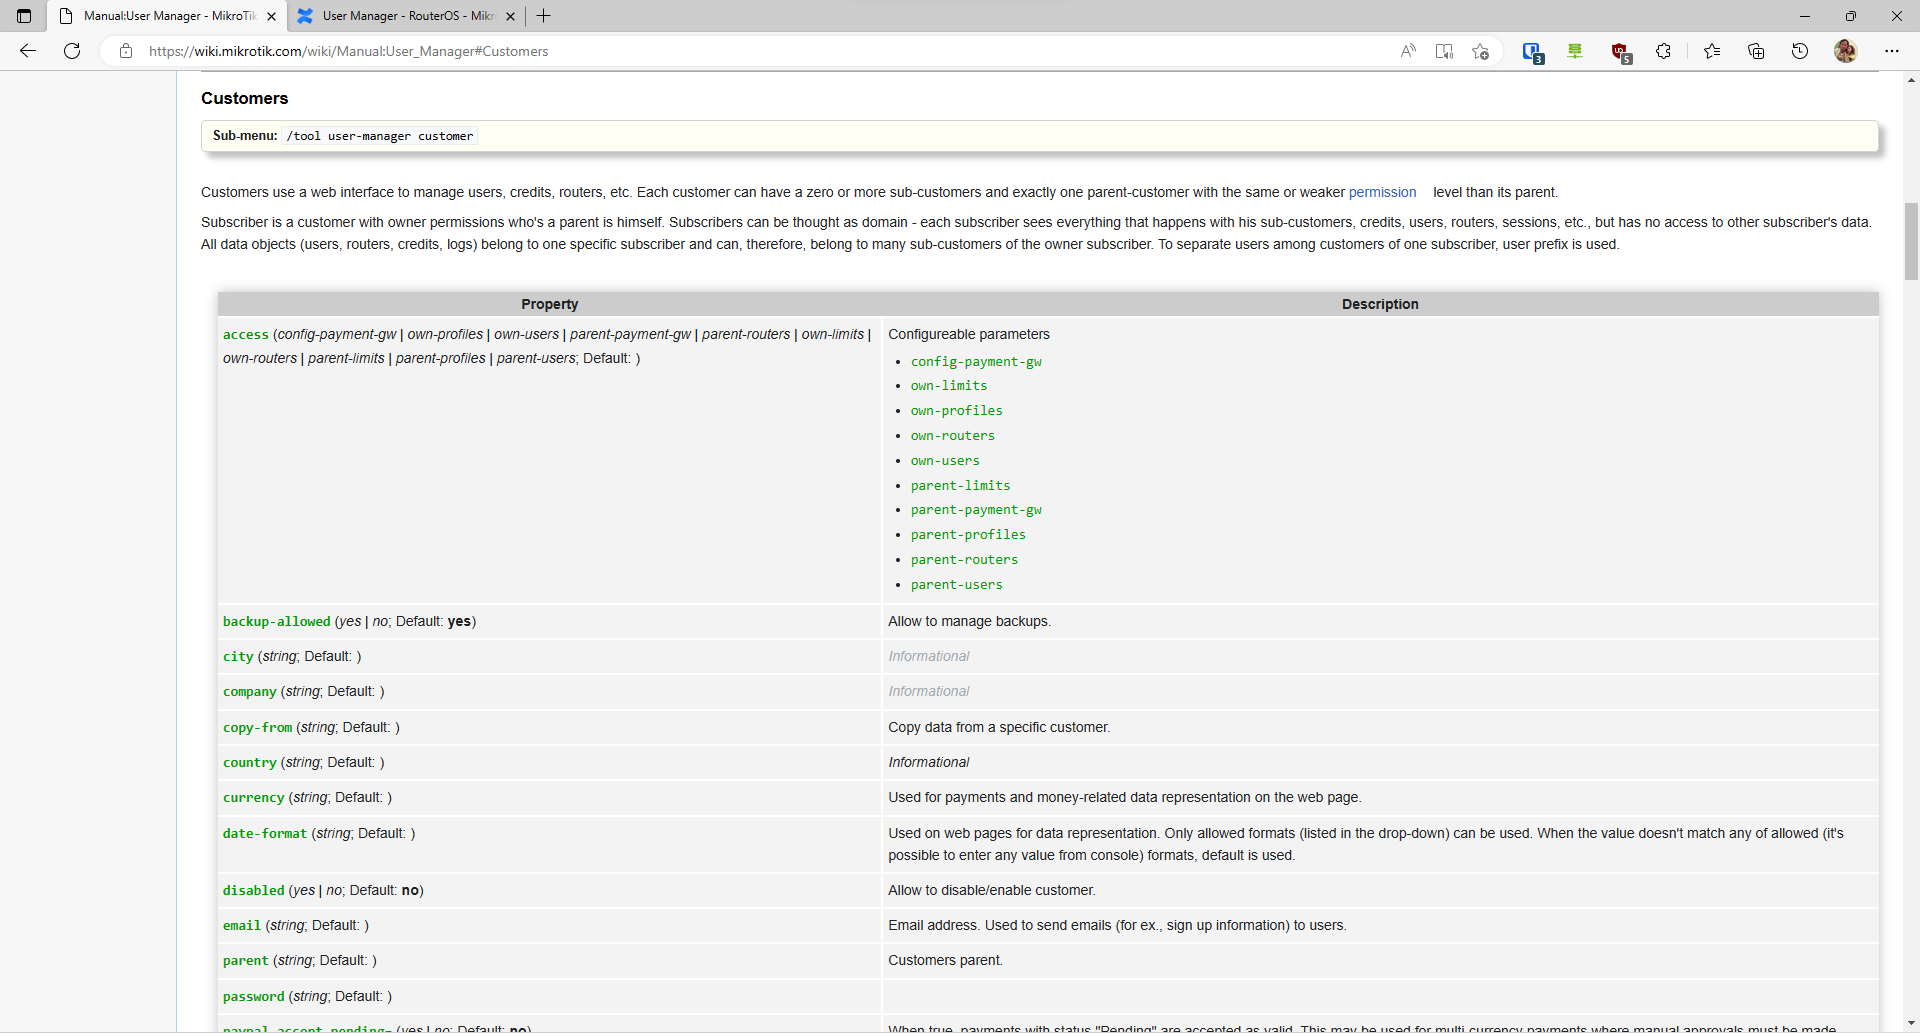Viewport: 1920px width, 1033px height.
Task: Open the Collections panel
Action: [1757, 51]
